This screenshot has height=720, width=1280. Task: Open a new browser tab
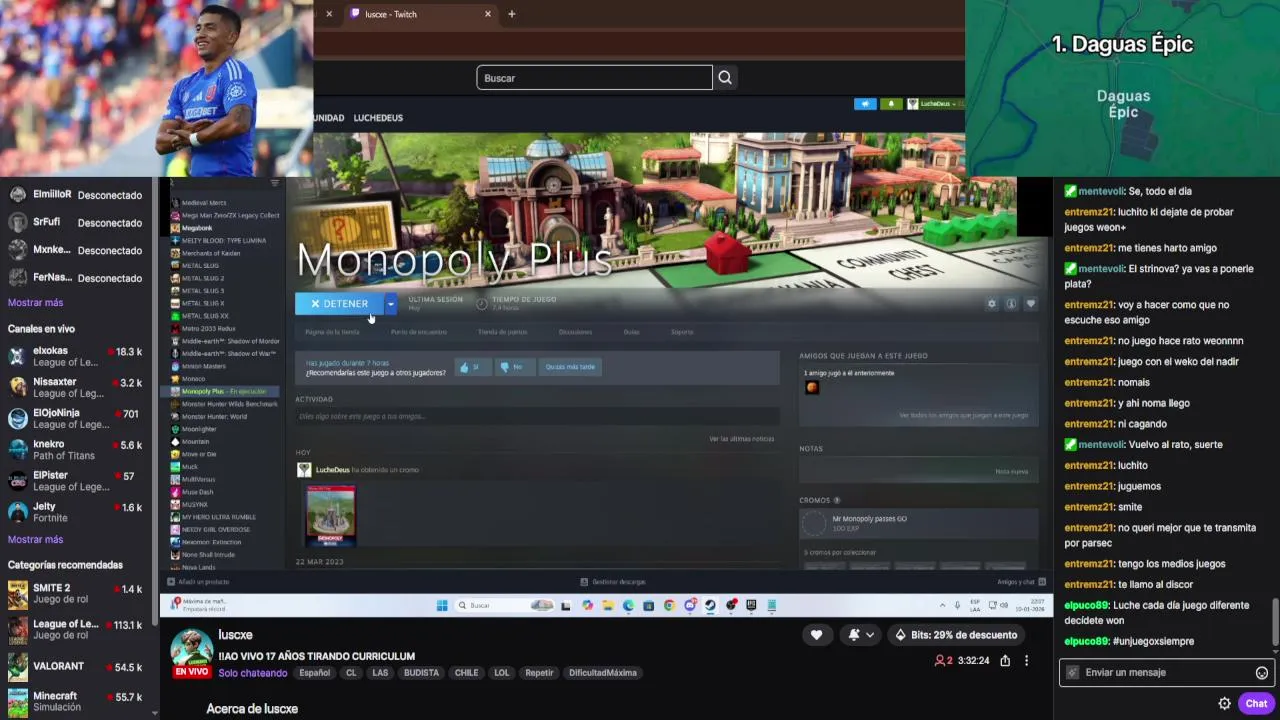tap(512, 14)
